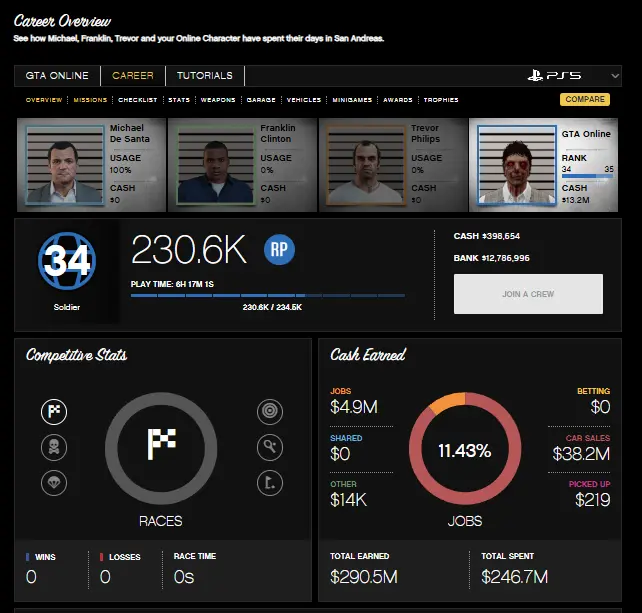The width and height of the screenshot is (642, 613).
Task: Click the RP progress bar under play time
Action: pos(268,295)
